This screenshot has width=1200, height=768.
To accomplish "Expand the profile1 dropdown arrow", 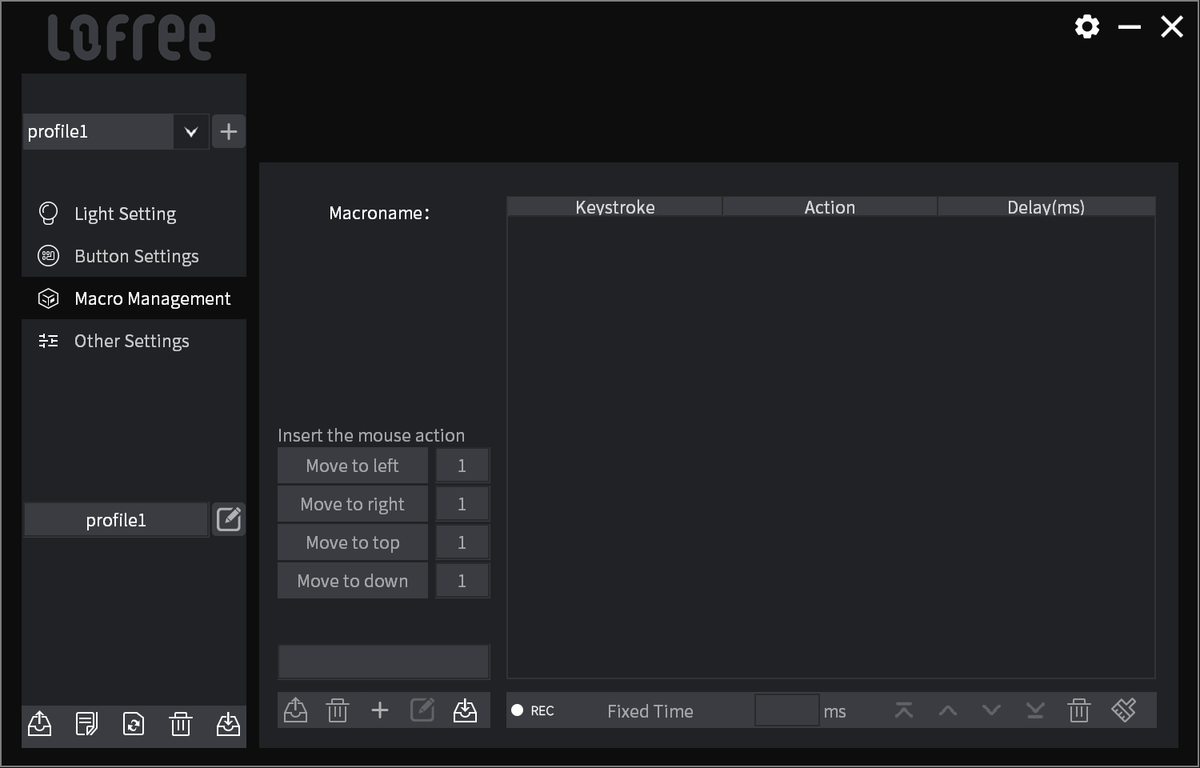I will (191, 131).
